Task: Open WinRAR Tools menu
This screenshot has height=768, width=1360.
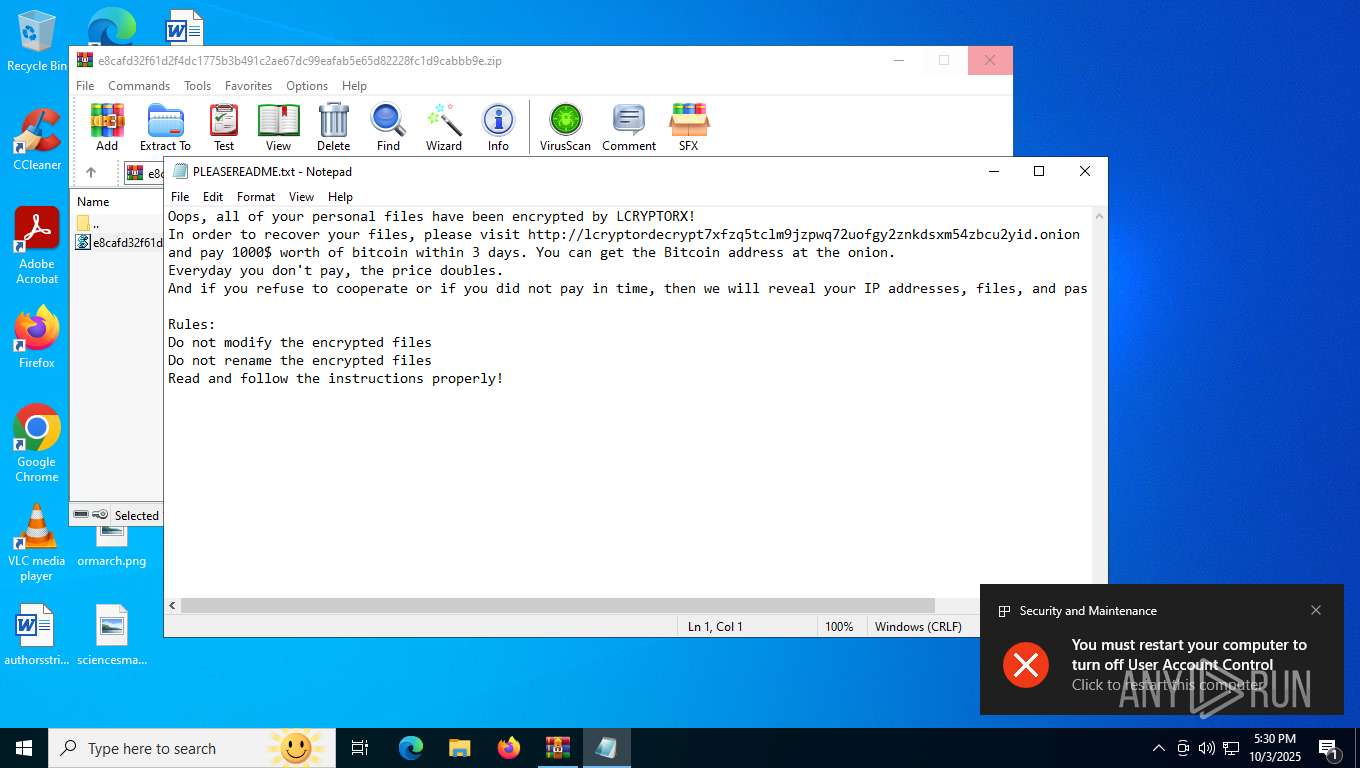Action: point(197,86)
